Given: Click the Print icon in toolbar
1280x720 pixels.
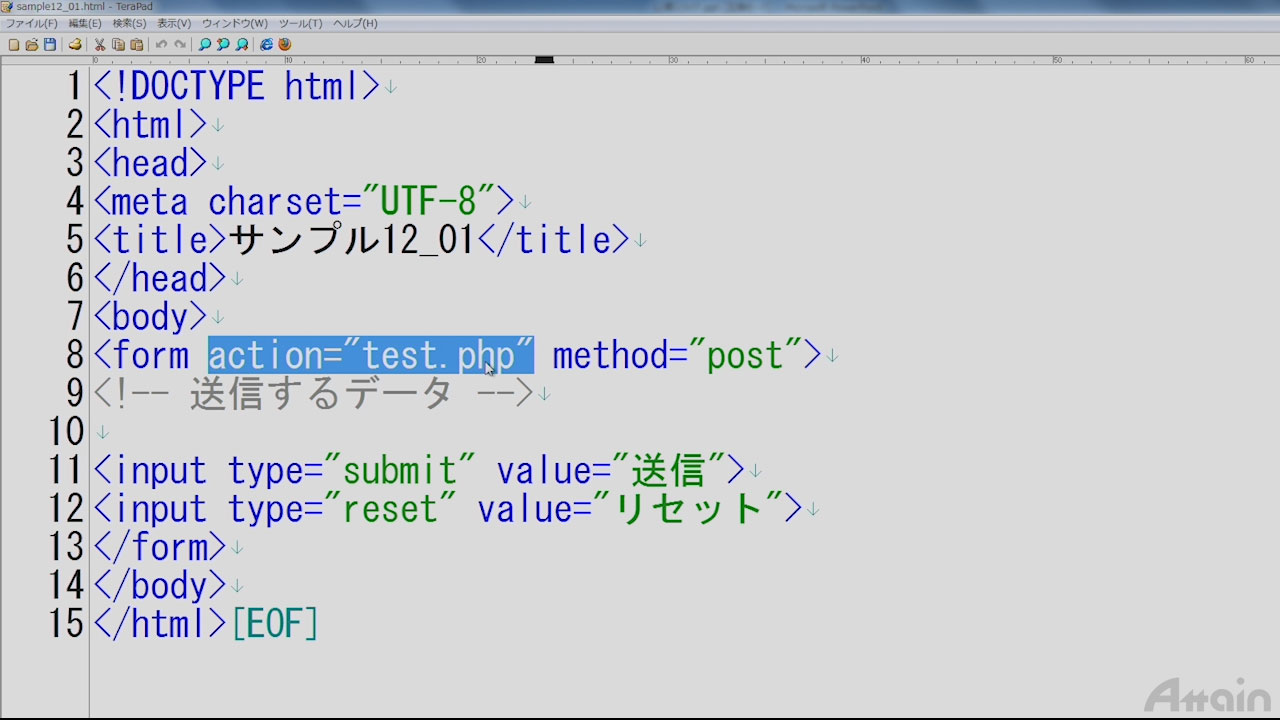Looking at the screenshot, I should click(x=75, y=44).
